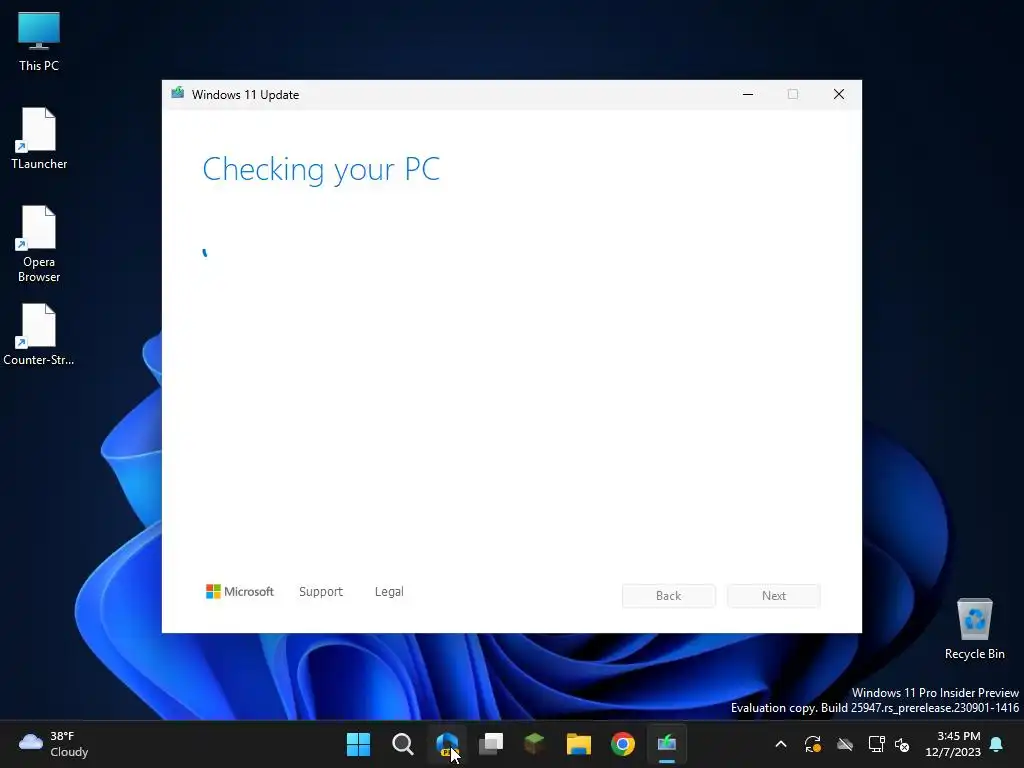This screenshot has width=1024, height=768.
Task: Select Windows 11 Update taskbar icon
Action: pos(666,744)
